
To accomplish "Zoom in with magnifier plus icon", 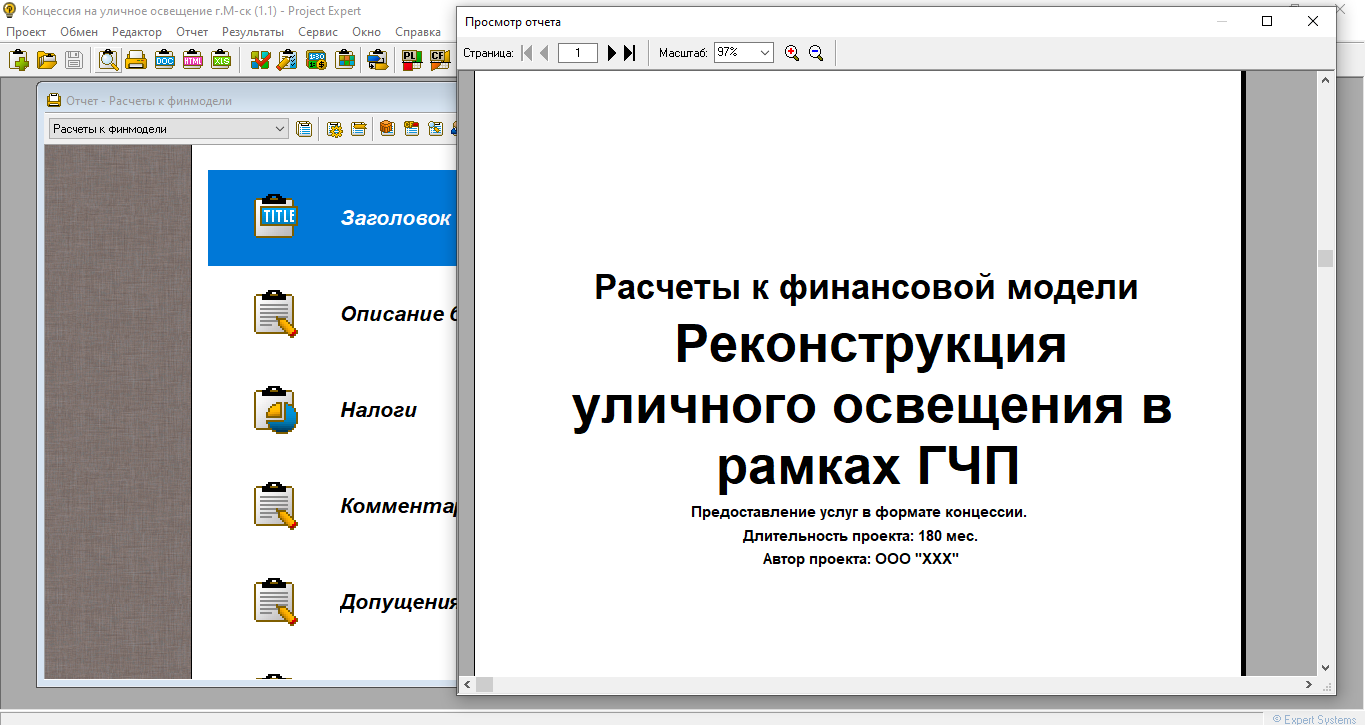I will 792,53.
